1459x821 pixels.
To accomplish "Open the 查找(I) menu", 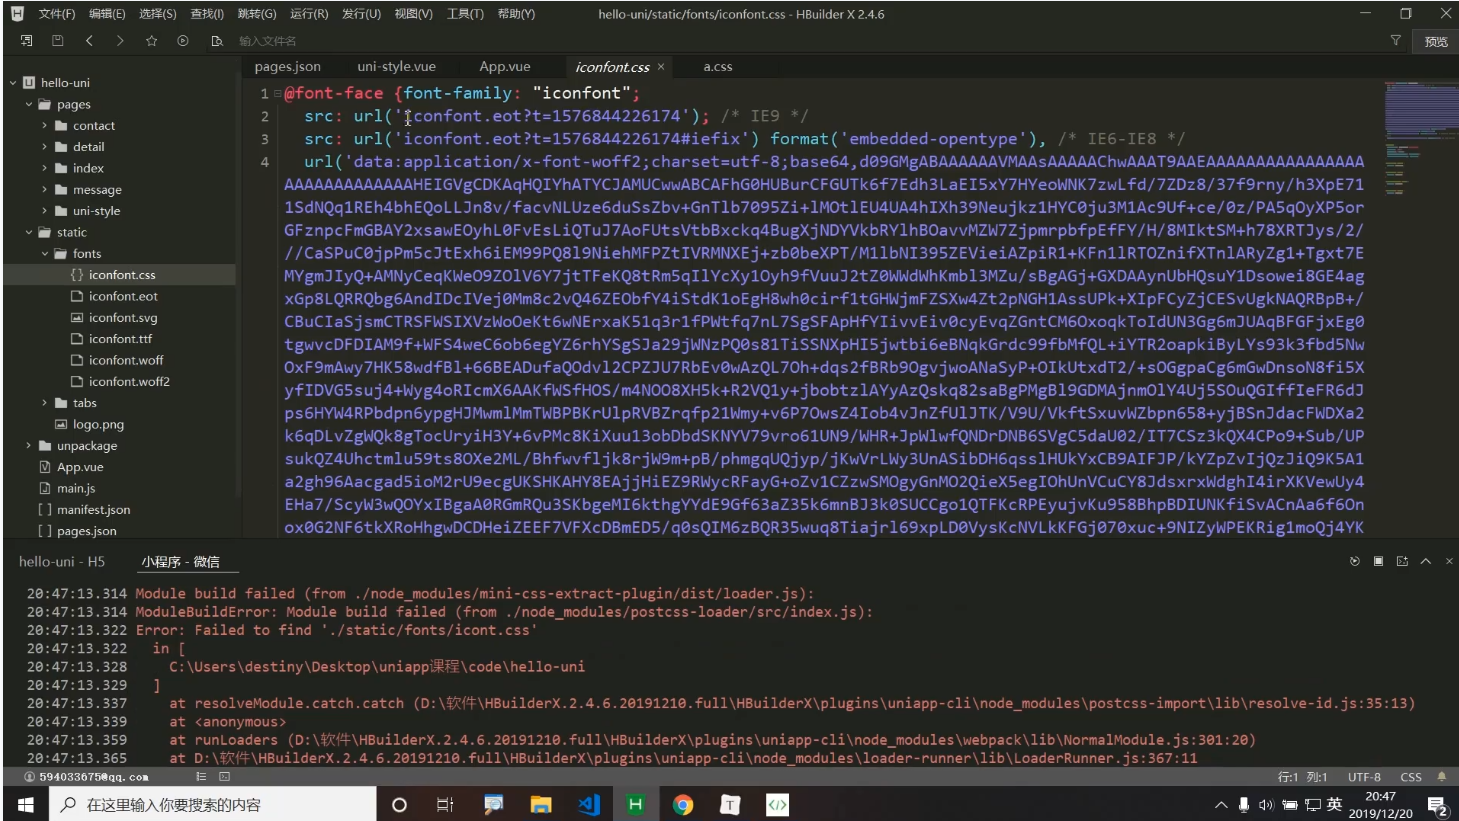I will click(x=207, y=14).
